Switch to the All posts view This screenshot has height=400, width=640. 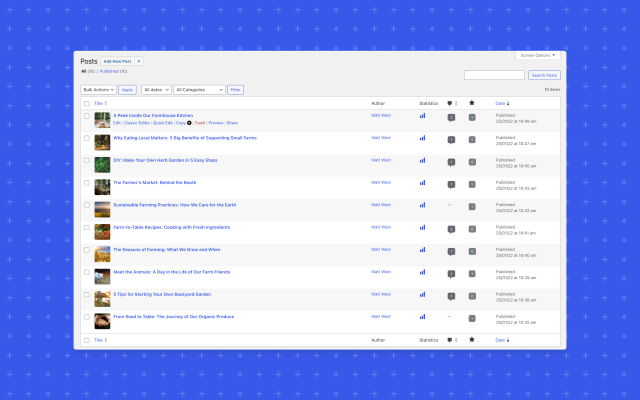tap(84, 72)
